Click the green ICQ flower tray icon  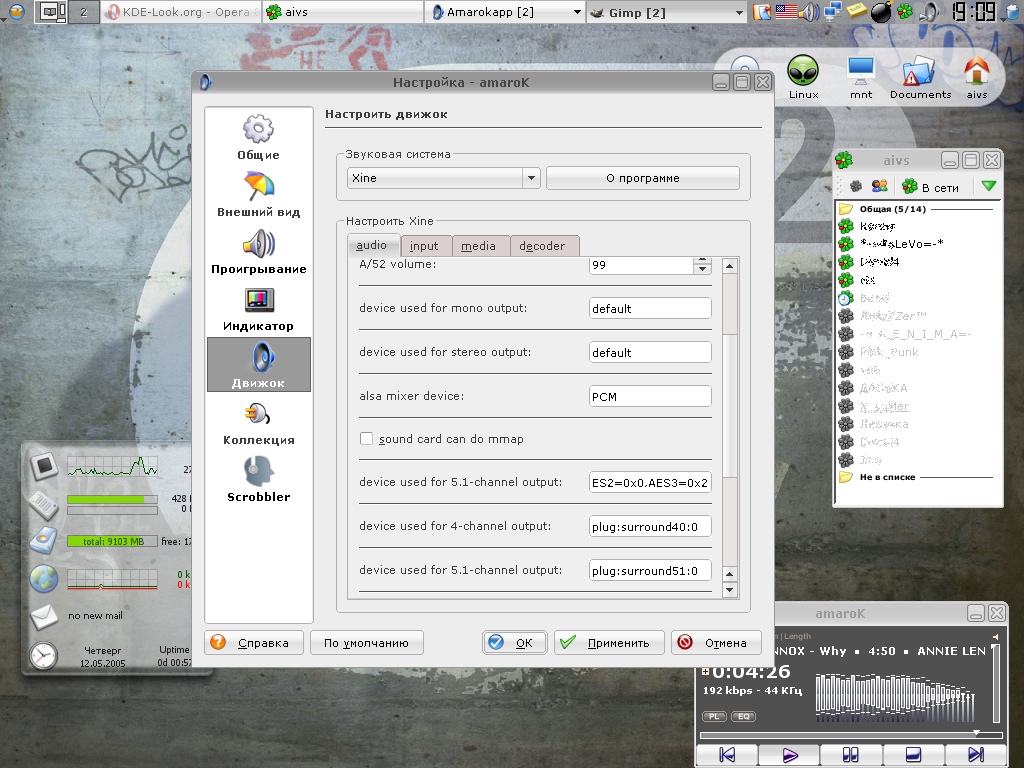tap(904, 12)
